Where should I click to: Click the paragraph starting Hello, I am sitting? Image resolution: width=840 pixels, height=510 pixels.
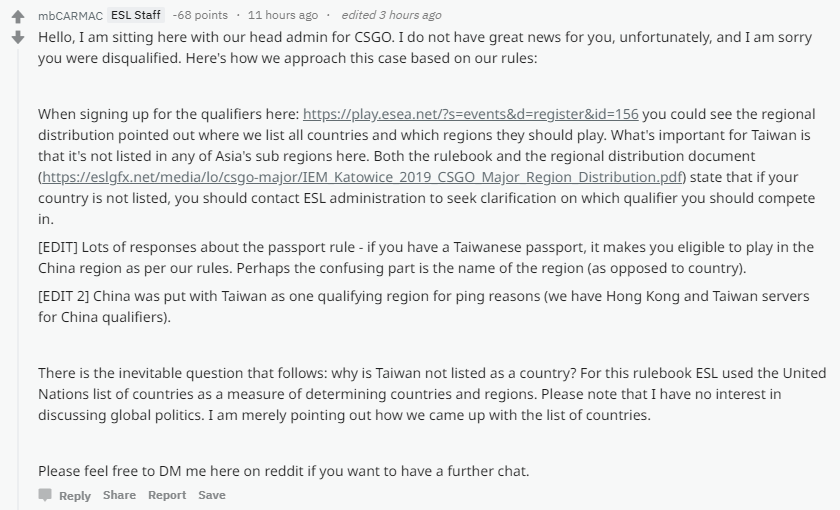(x=425, y=47)
